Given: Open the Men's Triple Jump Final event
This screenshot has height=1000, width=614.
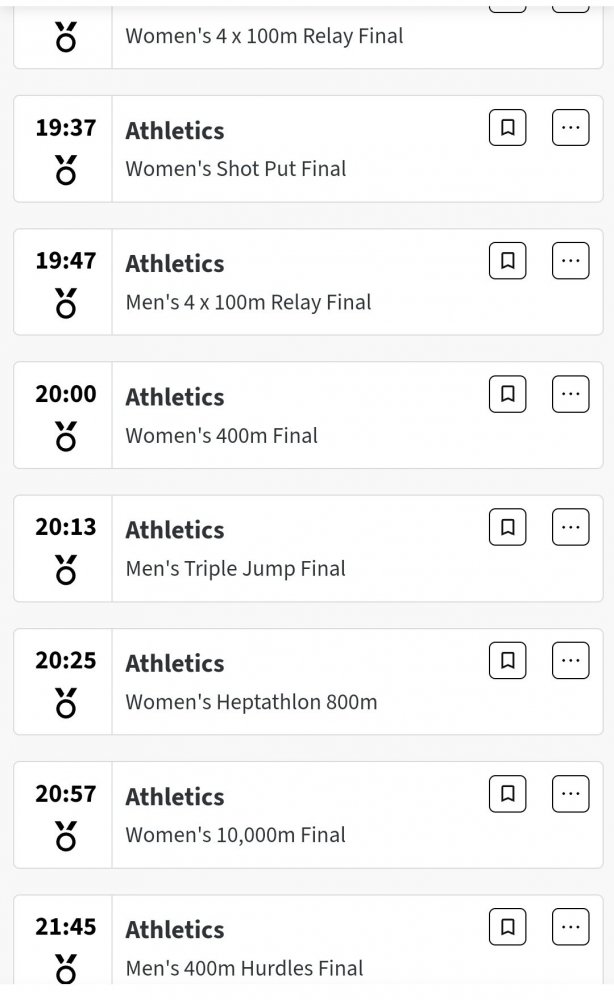Looking at the screenshot, I should tap(308, 548).
